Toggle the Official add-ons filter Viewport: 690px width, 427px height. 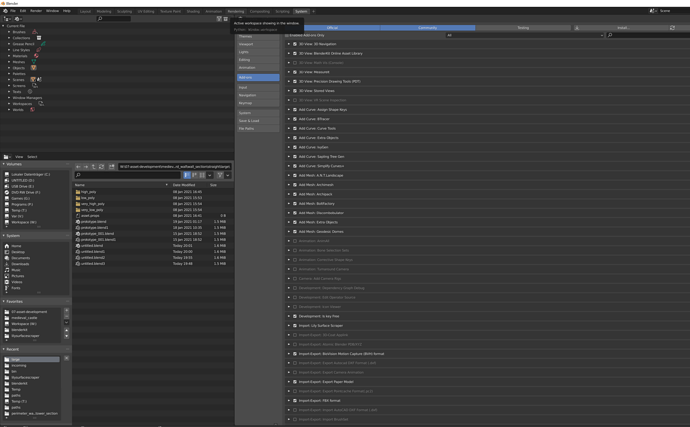coord(332,28)
